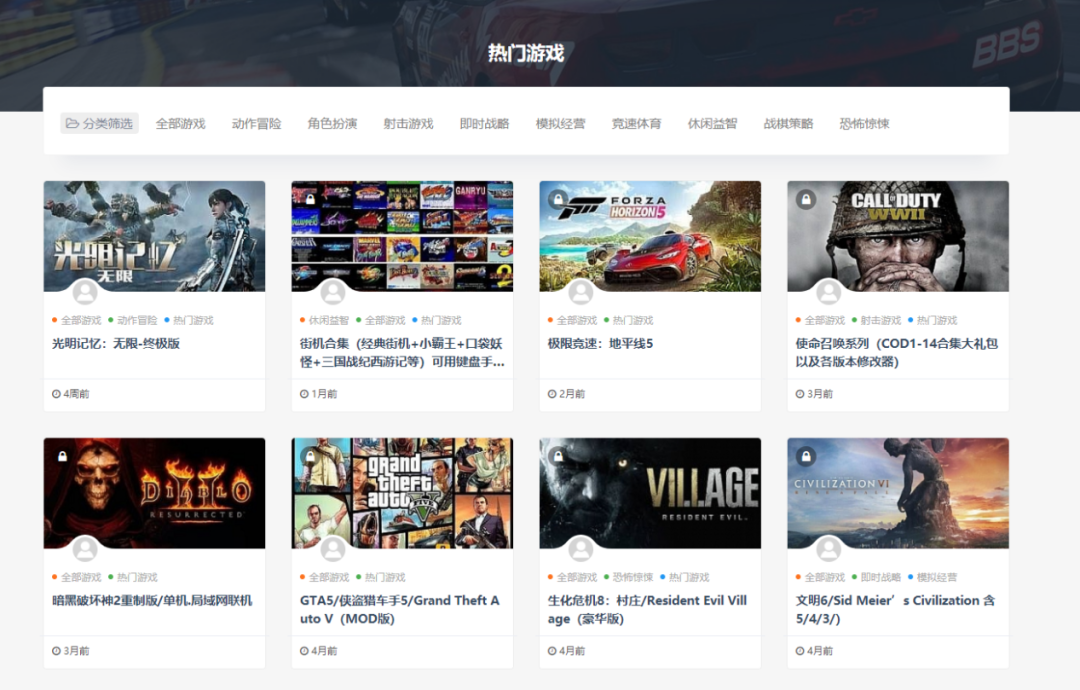Open the 使命召唤系列 title link
The image size is (1080, 690).
tap(897, 353)
